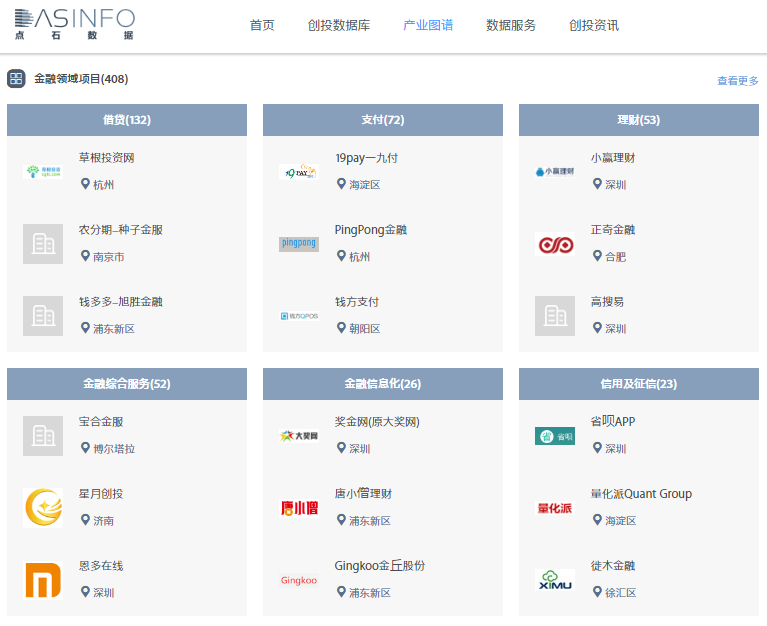The height and width of the screenshot is (626, 767).
Task: Click the grid icon beside 金融领域项目
Action: tap(16, 79)
